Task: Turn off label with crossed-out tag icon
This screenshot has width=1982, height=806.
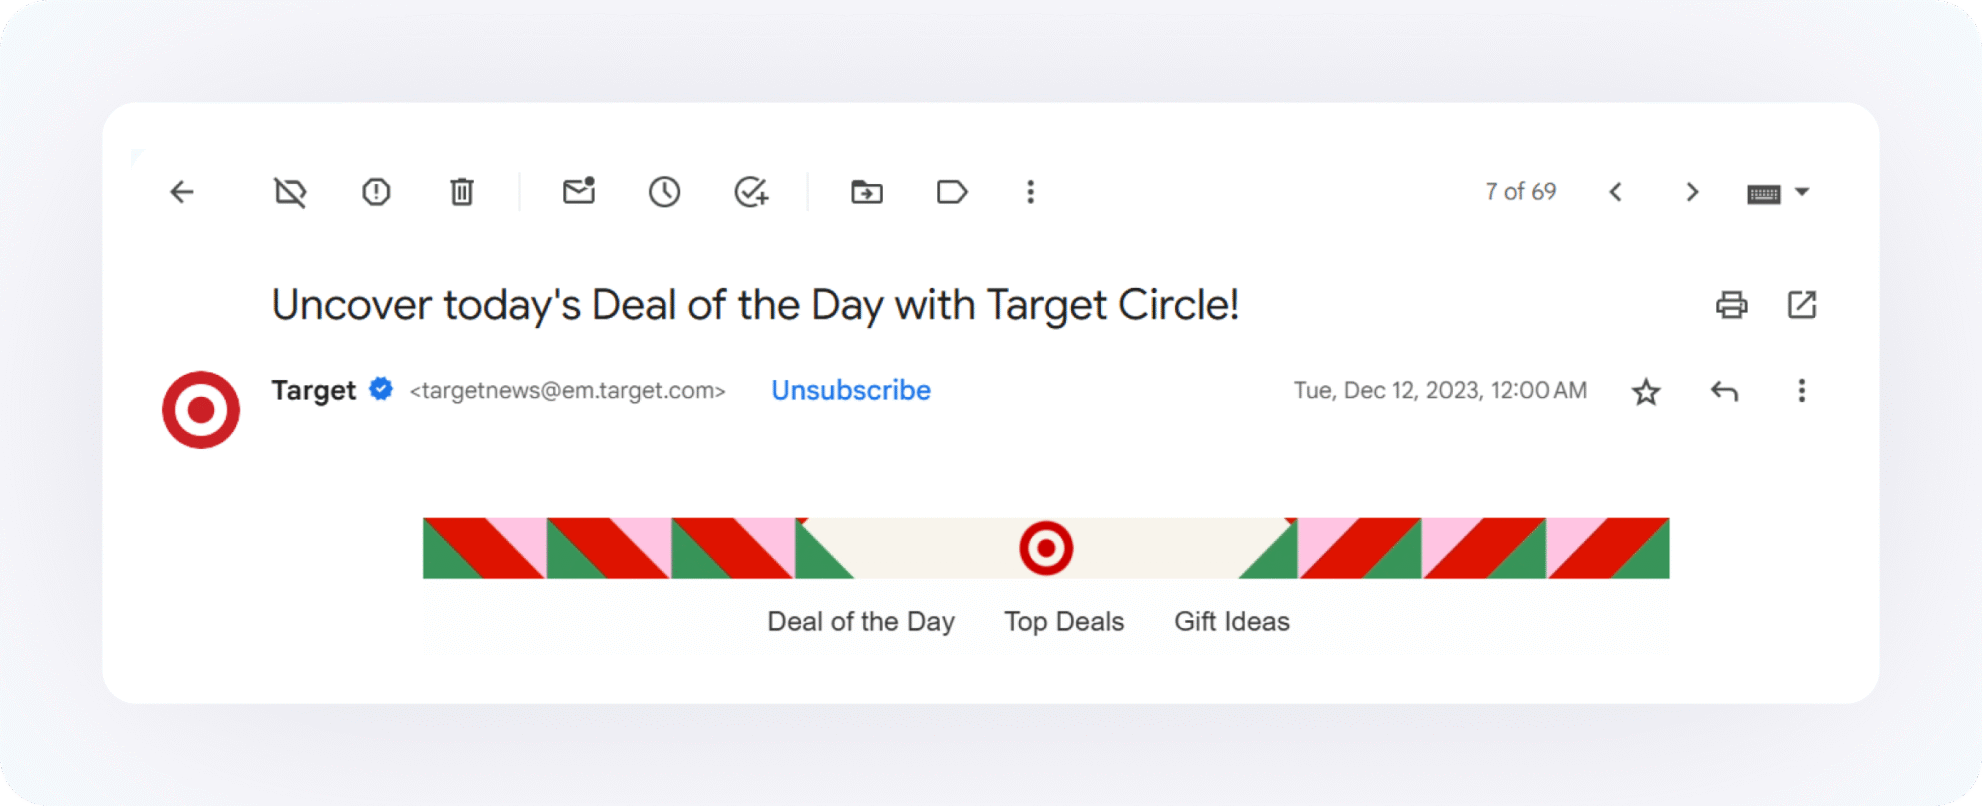Action: (x=290, y=192)
